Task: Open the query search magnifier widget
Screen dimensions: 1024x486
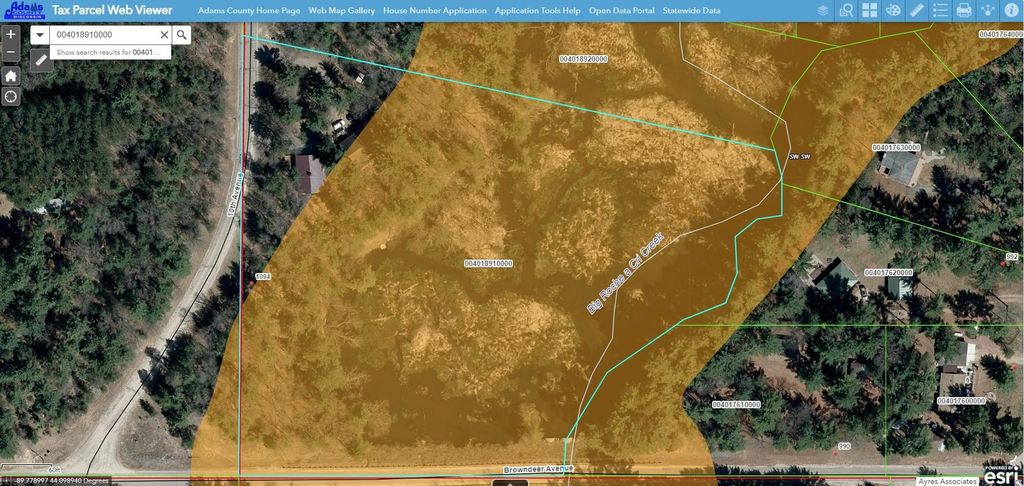Action: coord(846,11)
